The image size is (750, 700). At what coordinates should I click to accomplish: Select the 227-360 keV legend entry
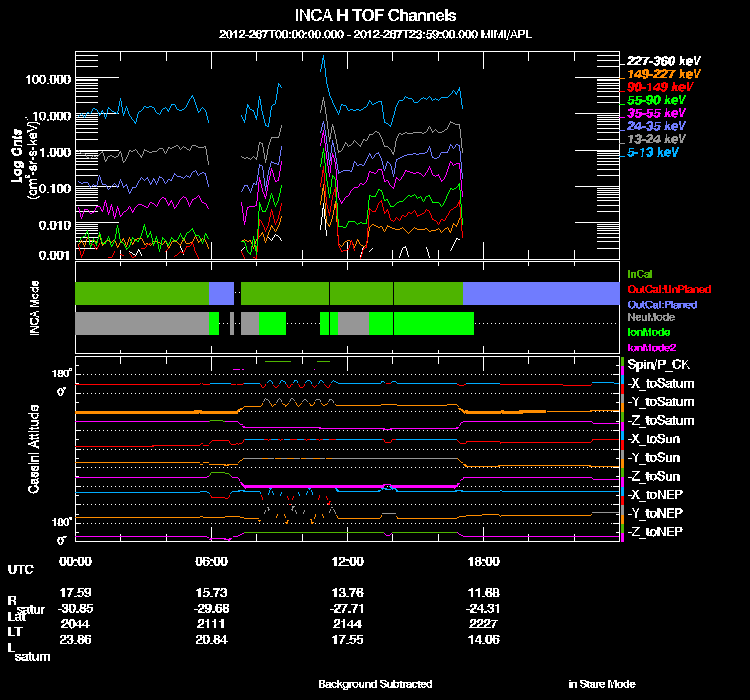pos(663,61)
